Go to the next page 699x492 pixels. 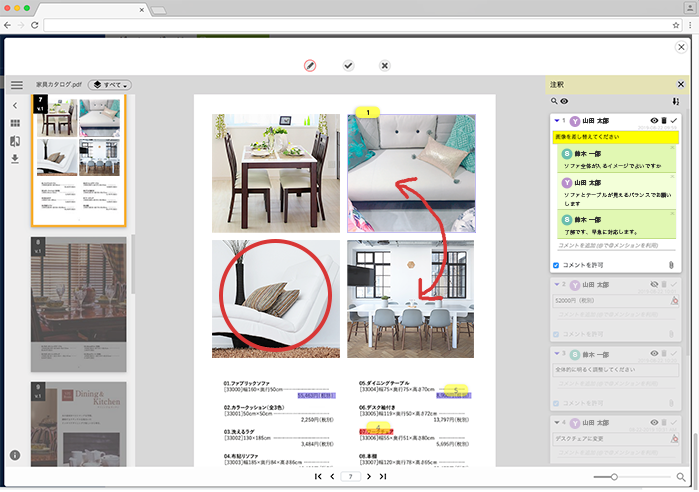click(x=368, y=477)
